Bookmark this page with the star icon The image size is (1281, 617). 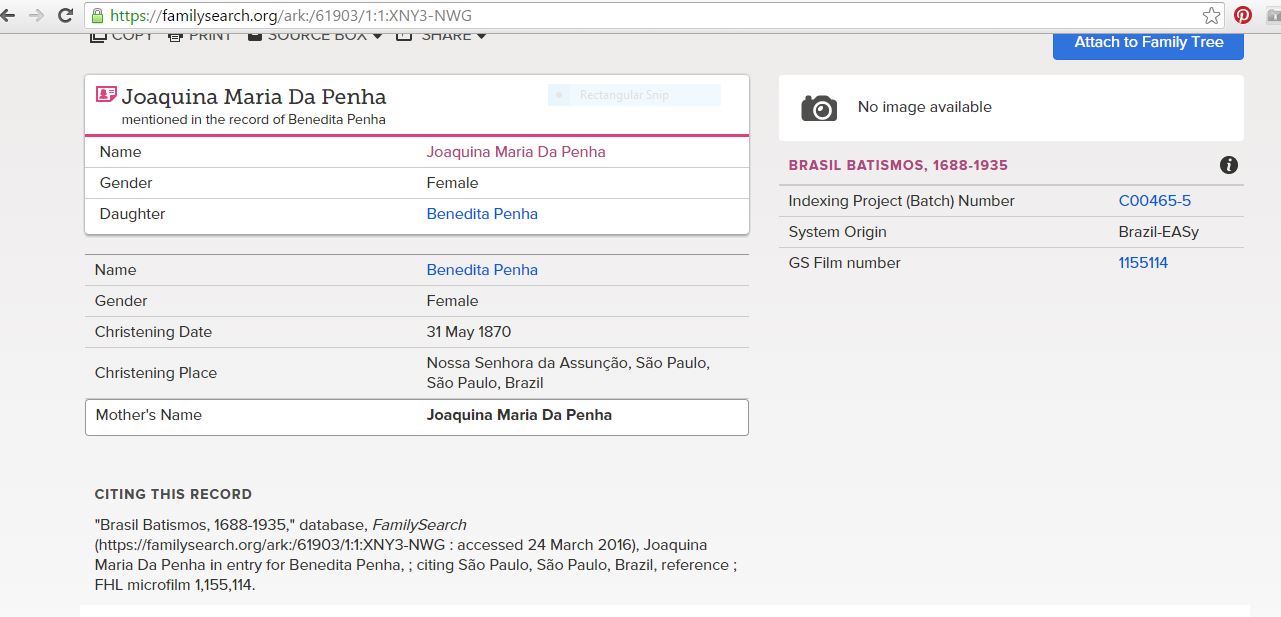coord(1211,15)
